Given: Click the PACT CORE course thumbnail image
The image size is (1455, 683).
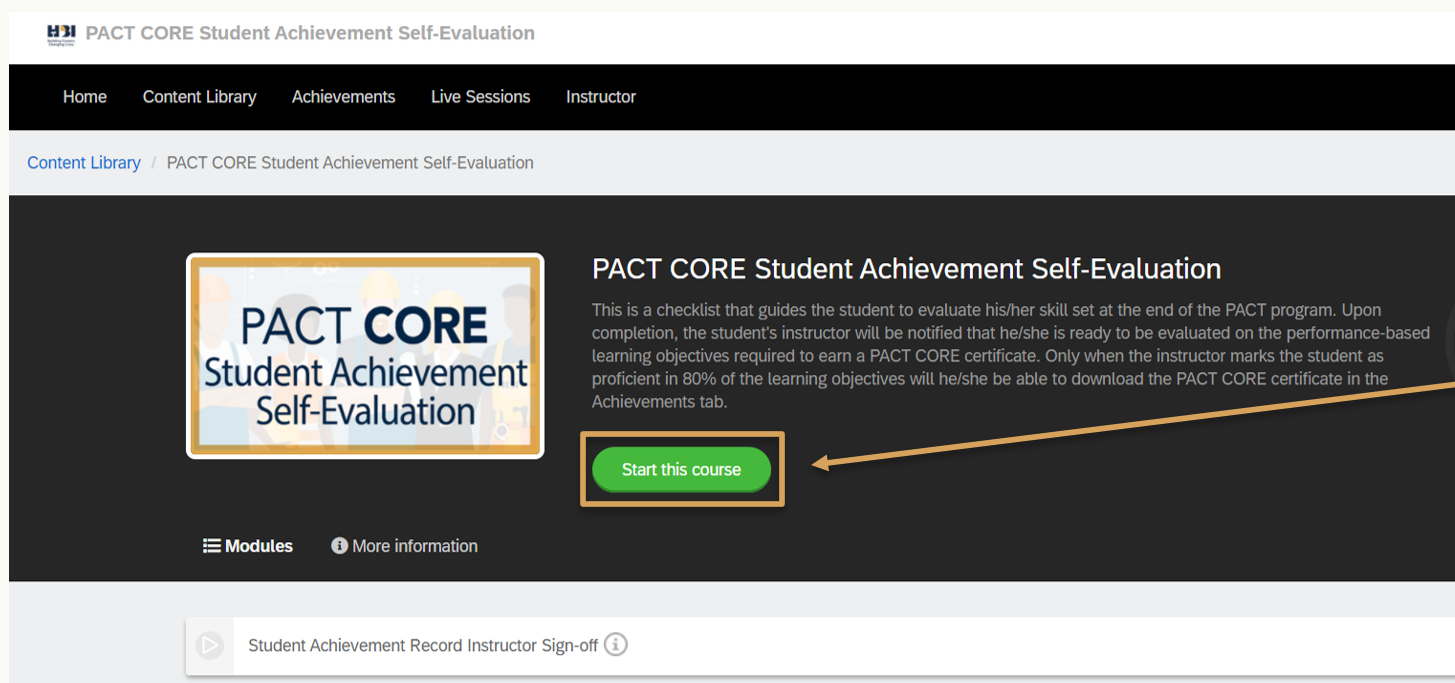Looking at the screenshot, I should (365, 356).
